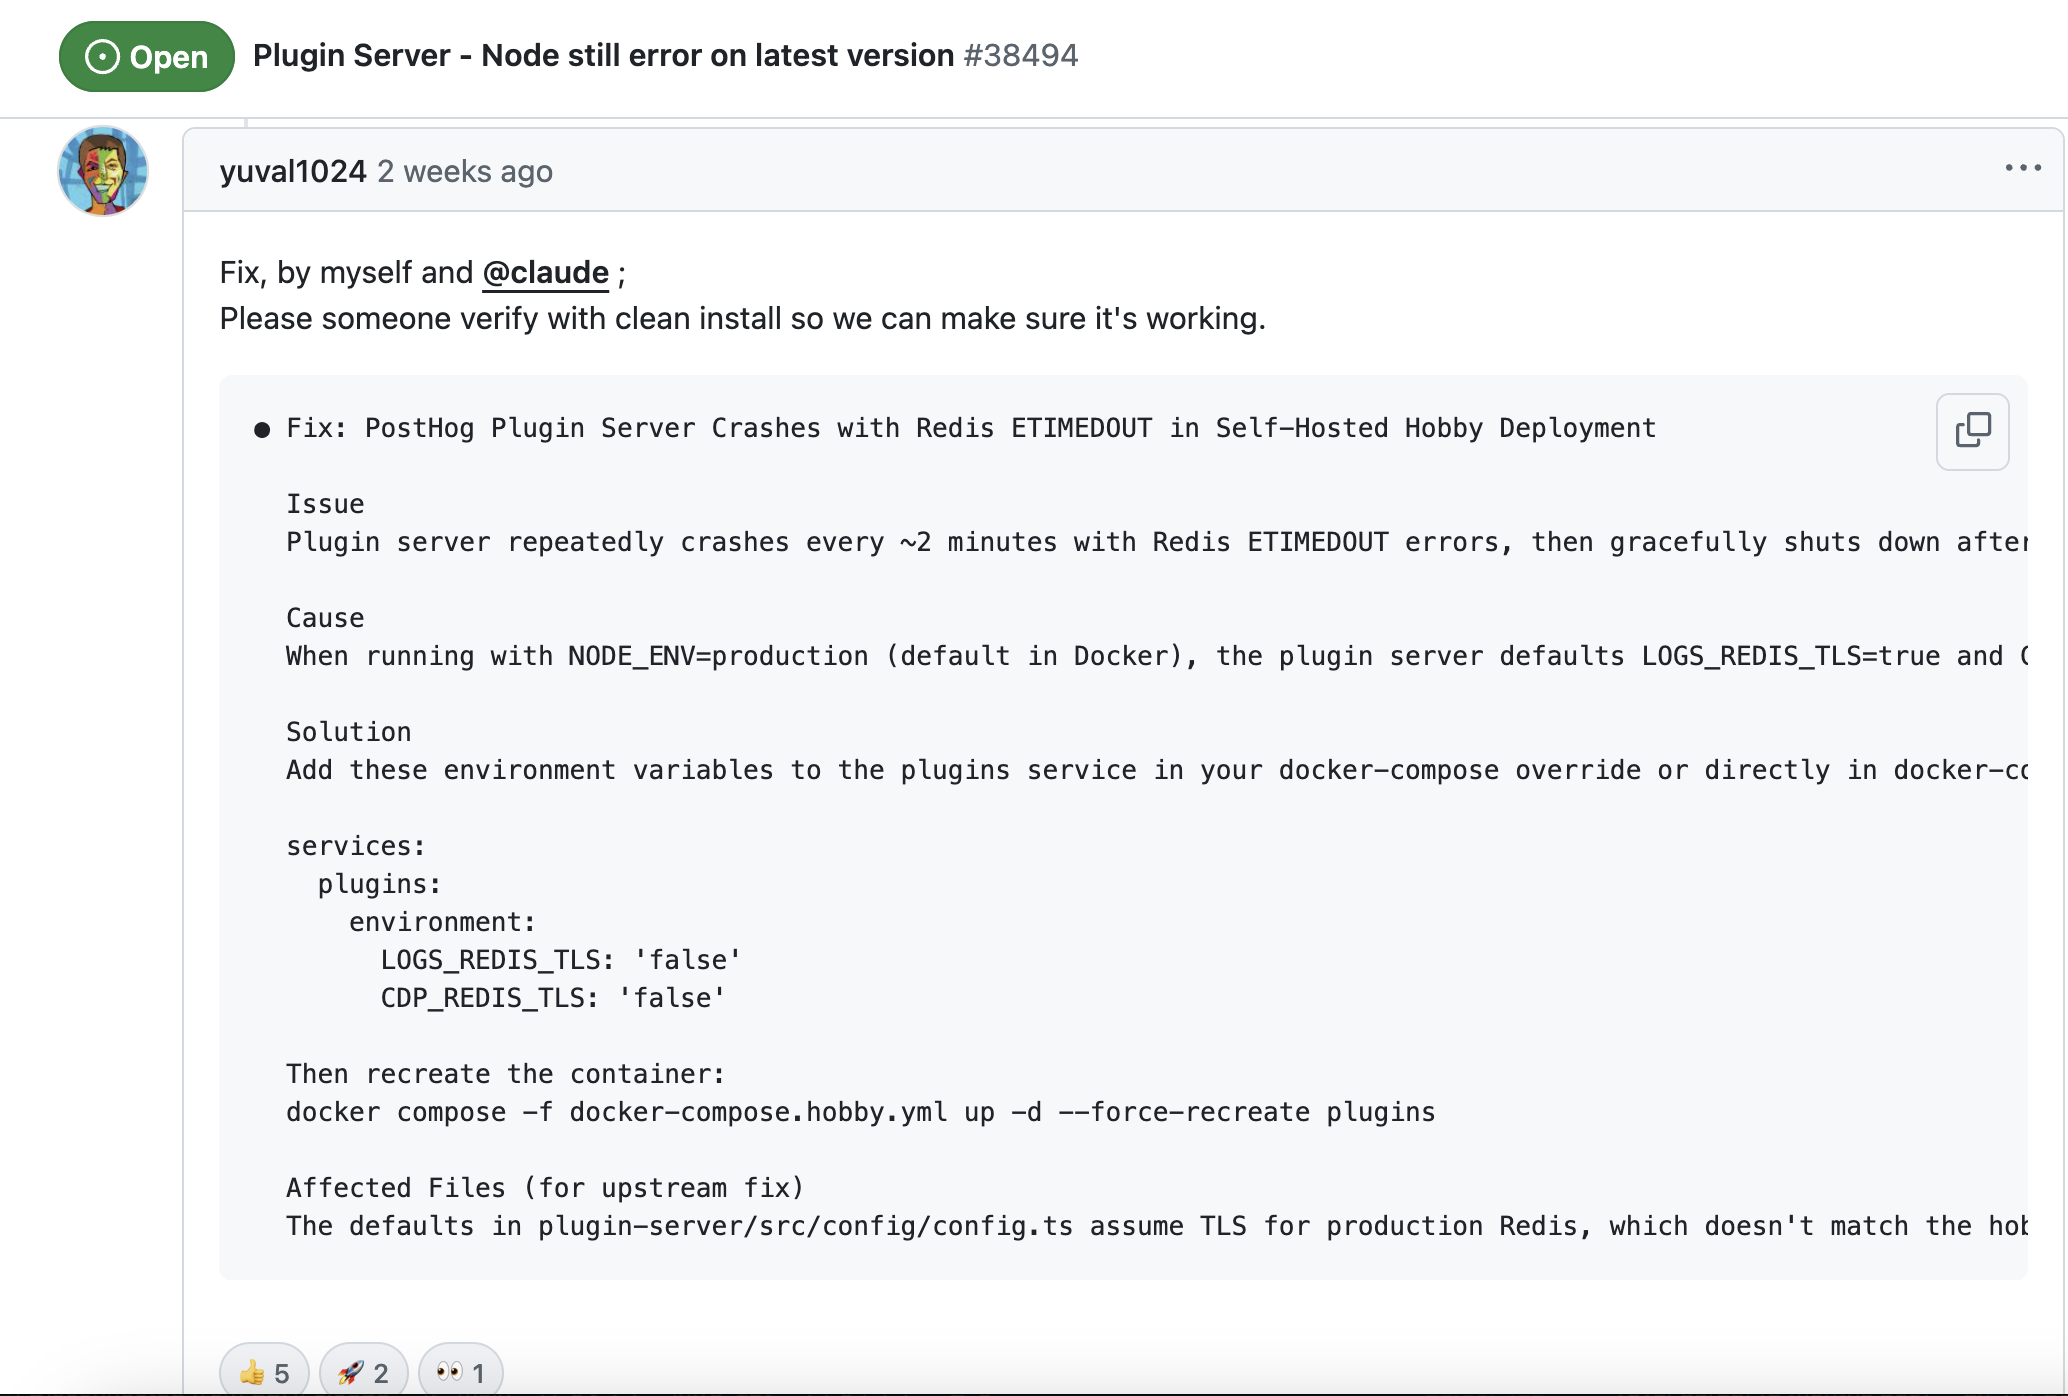Toggle the rocket reaction with count 2
Screen dimensions: 2068x1396
pyautogui.click(x=363, y=1372)
